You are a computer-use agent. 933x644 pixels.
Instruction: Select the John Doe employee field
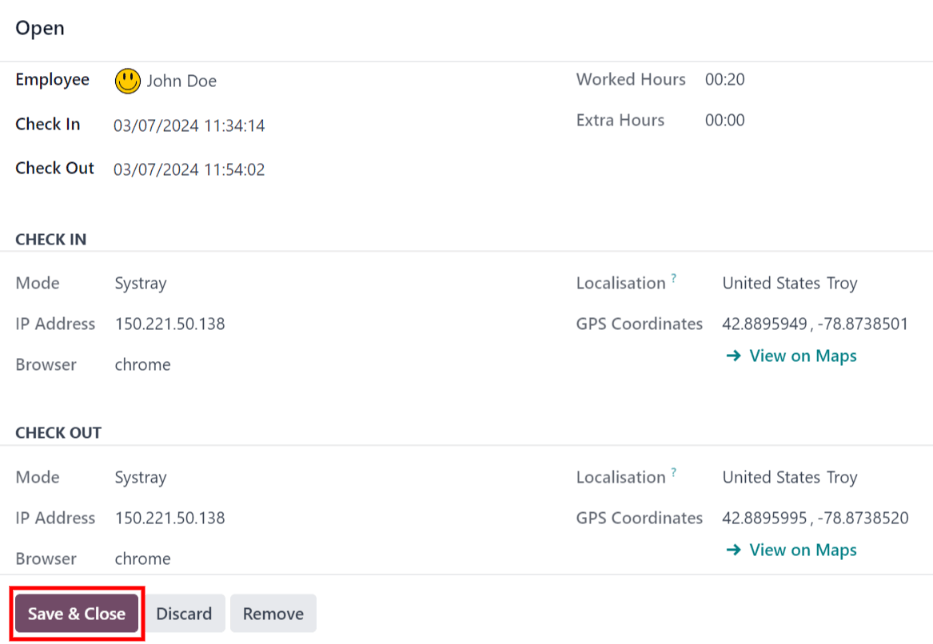[181, 81]
